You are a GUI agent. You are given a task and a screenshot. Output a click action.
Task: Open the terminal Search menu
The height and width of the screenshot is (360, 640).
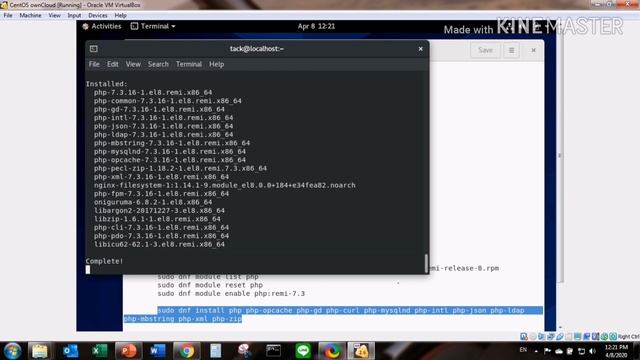click(x=158, y=64)
